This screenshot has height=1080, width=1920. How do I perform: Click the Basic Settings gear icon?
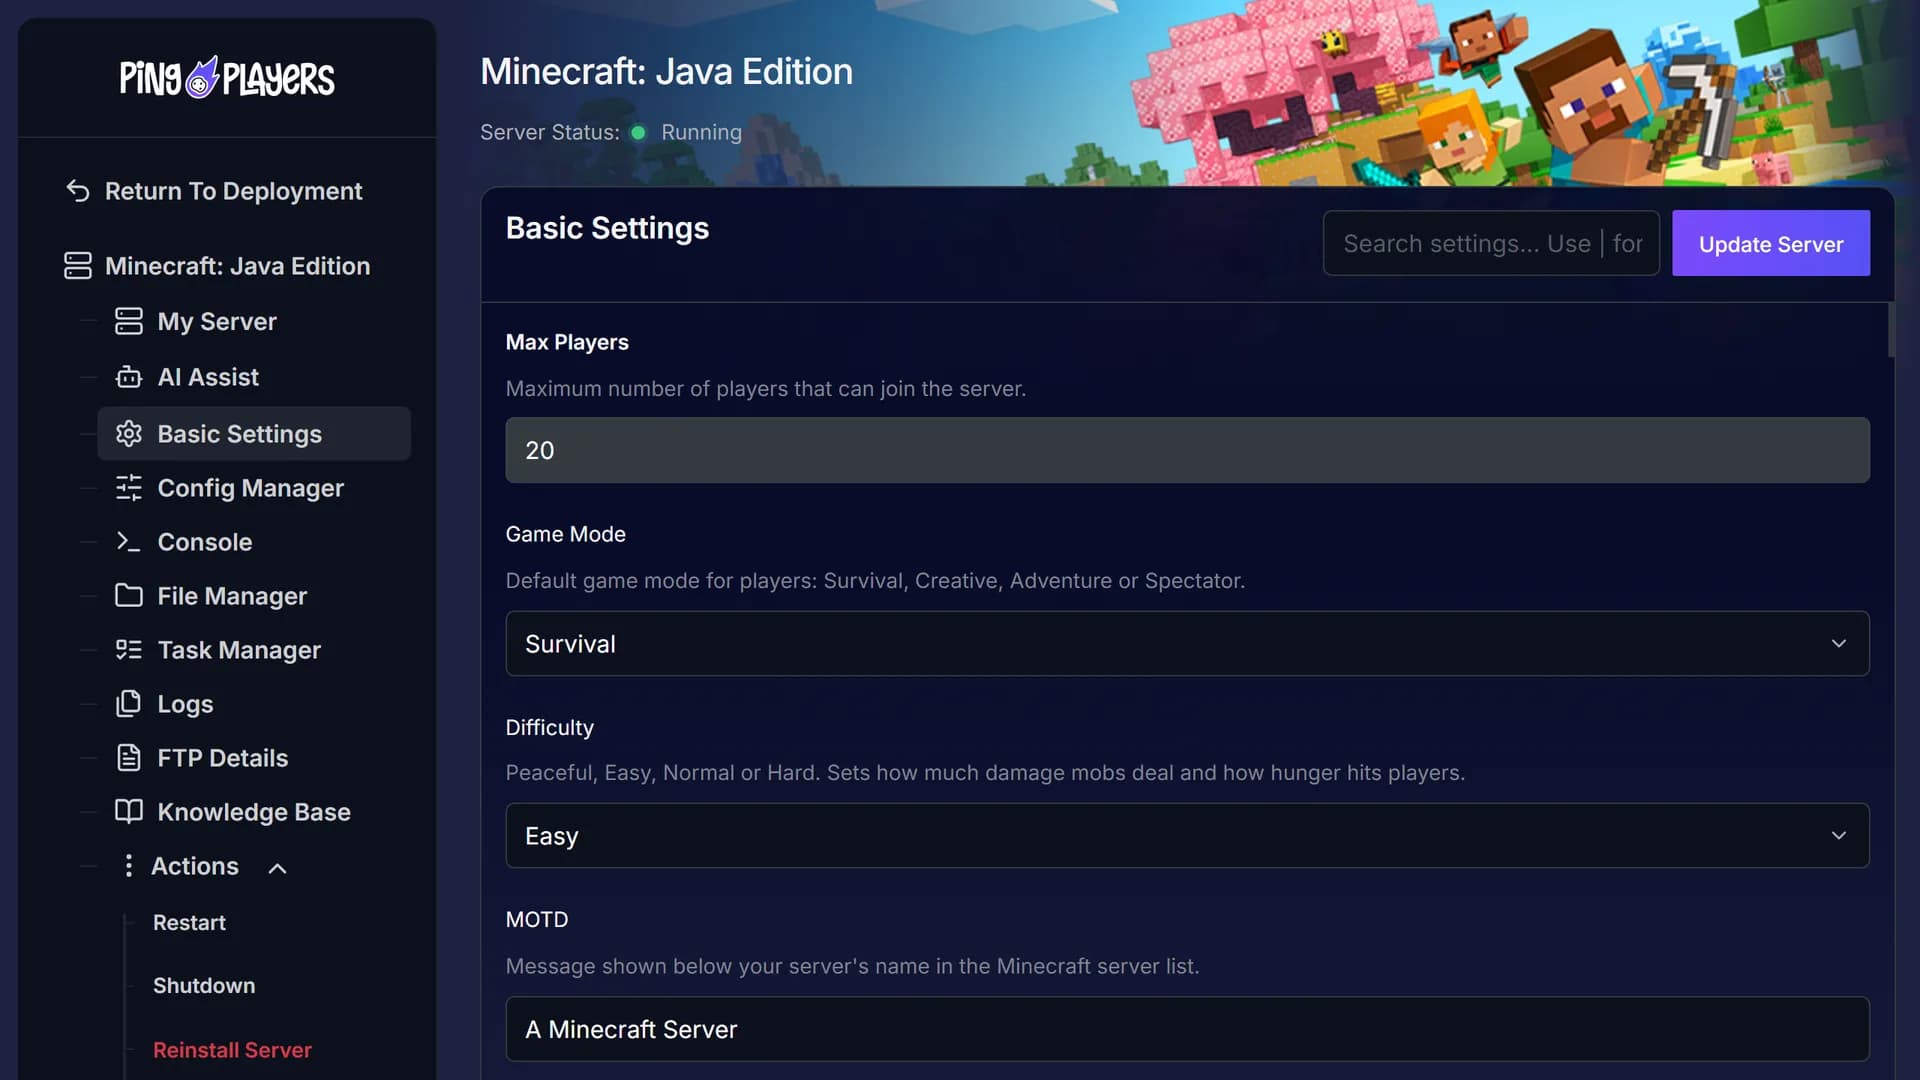point(129,433)
